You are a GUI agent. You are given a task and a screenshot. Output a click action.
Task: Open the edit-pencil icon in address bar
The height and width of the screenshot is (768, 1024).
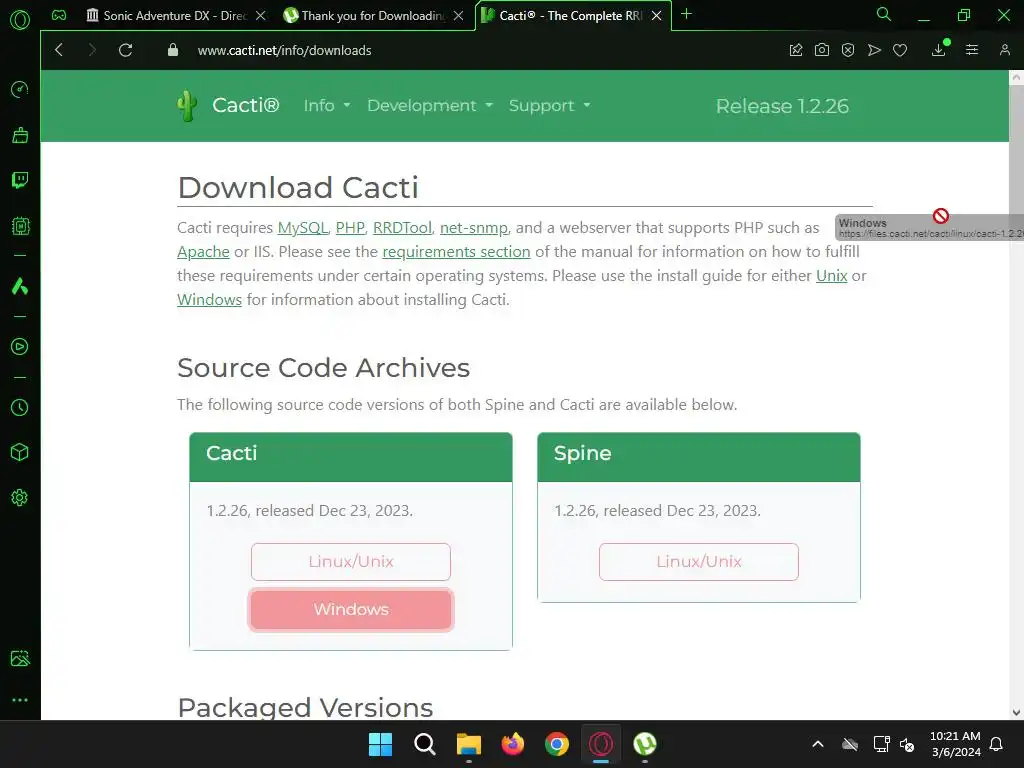(x=795, y=50)
